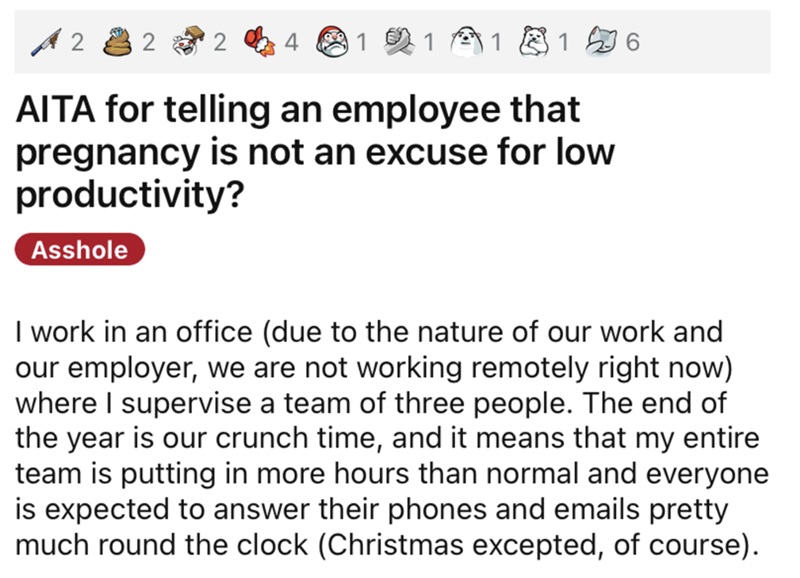This screenshot has height=578, width=800.
Task: Click the red Asshole flair tag
Action: click(80, 250)
